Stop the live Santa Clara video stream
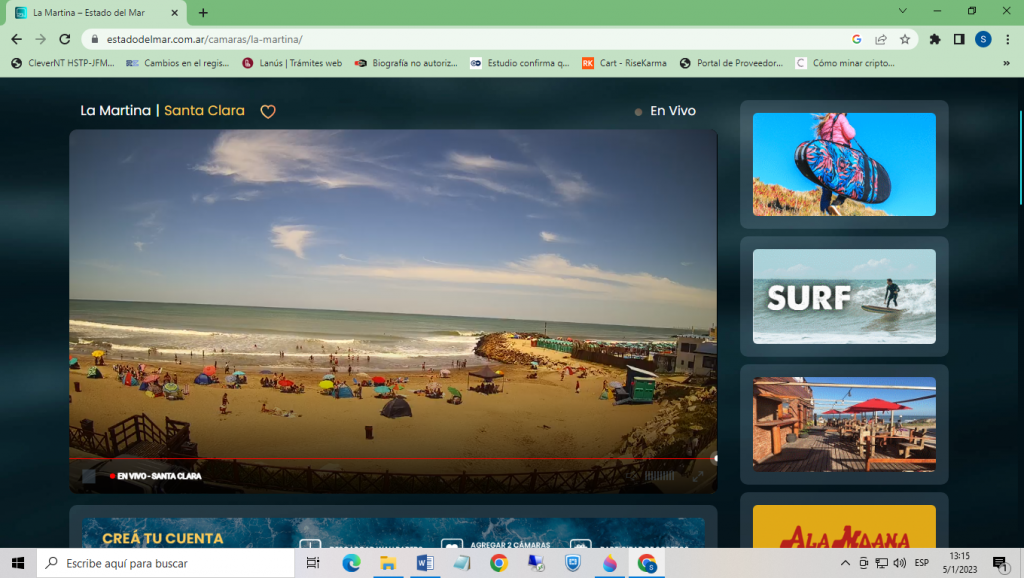 point(89,476)
